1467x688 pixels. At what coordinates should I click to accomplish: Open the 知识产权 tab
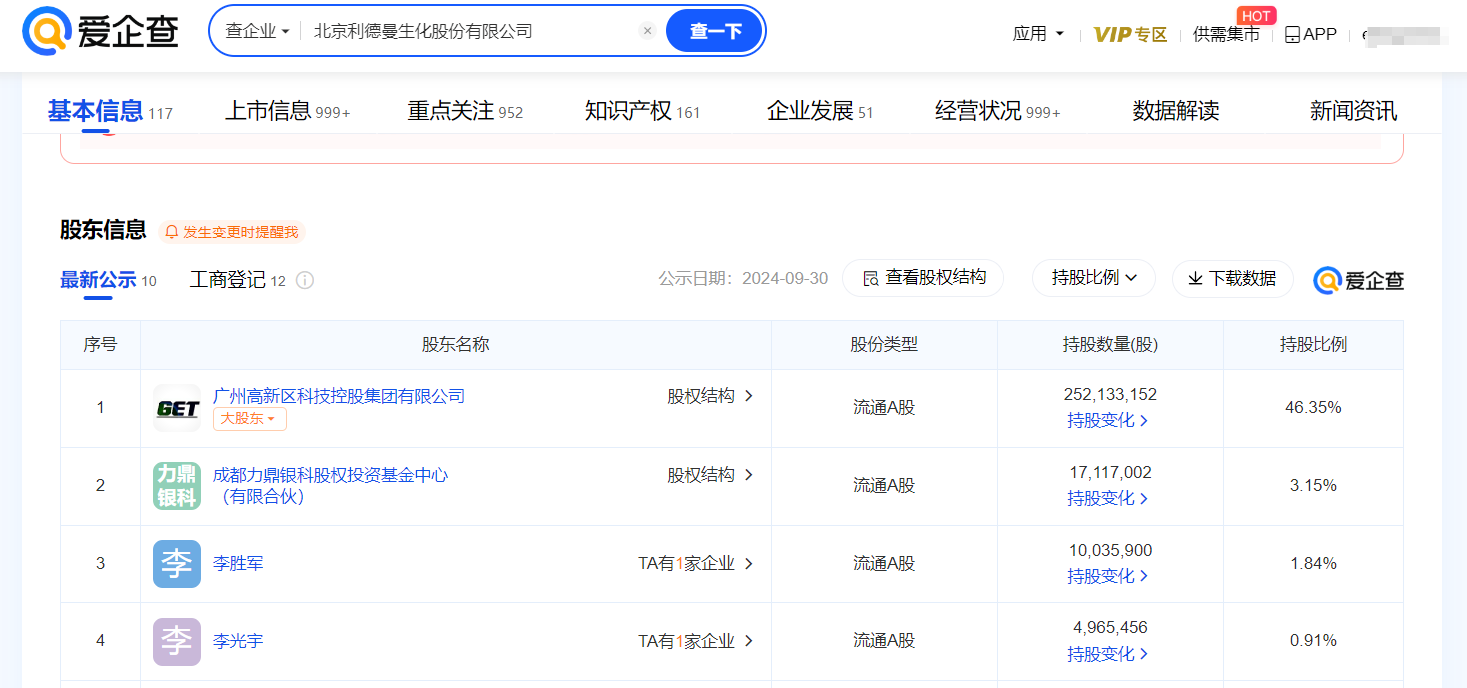pos(642,111)
